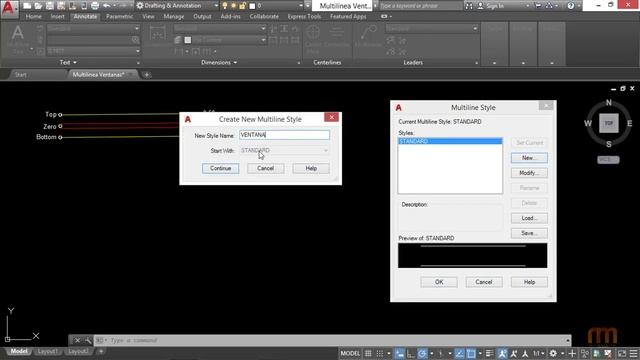Open the AutoCAD application menu logo
The width and height of the screenshot is (640, 360).
pos(9,9)
